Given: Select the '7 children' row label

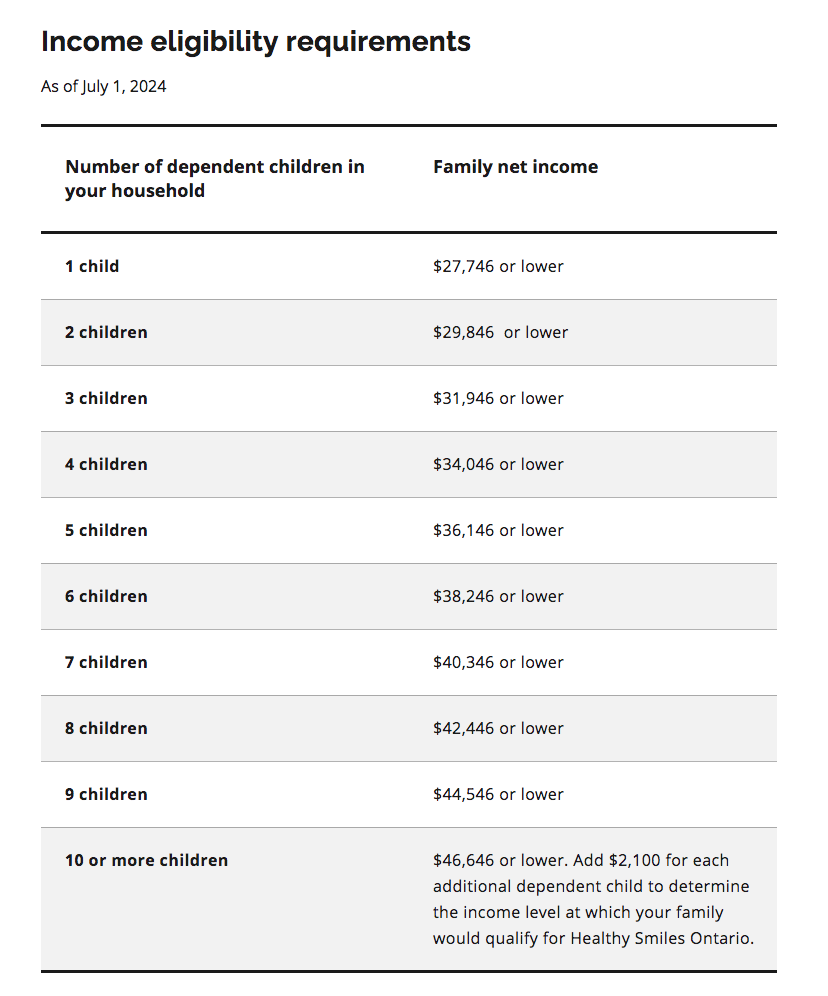Looking at the screenshot, I should [106, 663].
